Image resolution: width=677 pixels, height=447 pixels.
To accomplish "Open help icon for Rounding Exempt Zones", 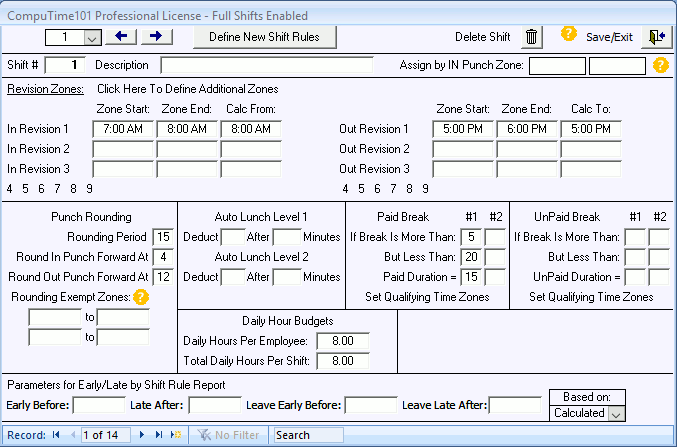I will coord(141,297).
